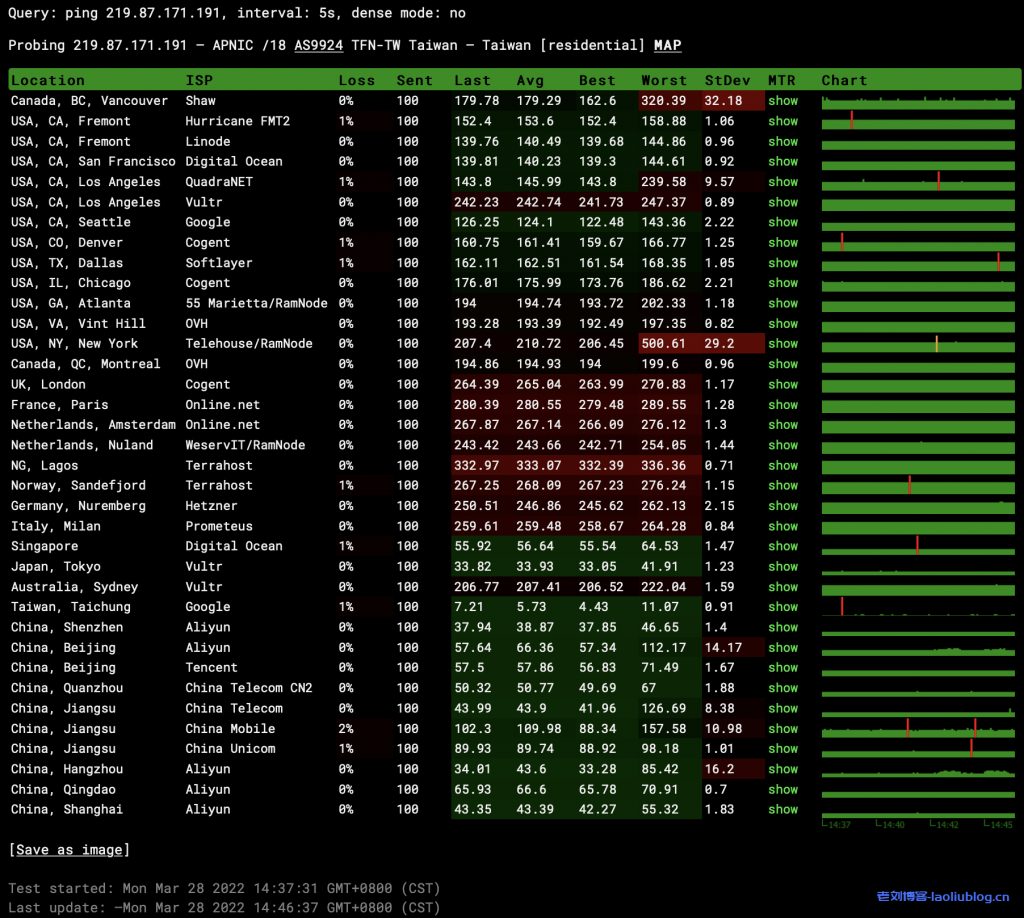Show MTR for Canada Vancouver Shaw

pyautogui.click(x=783, y=101)
